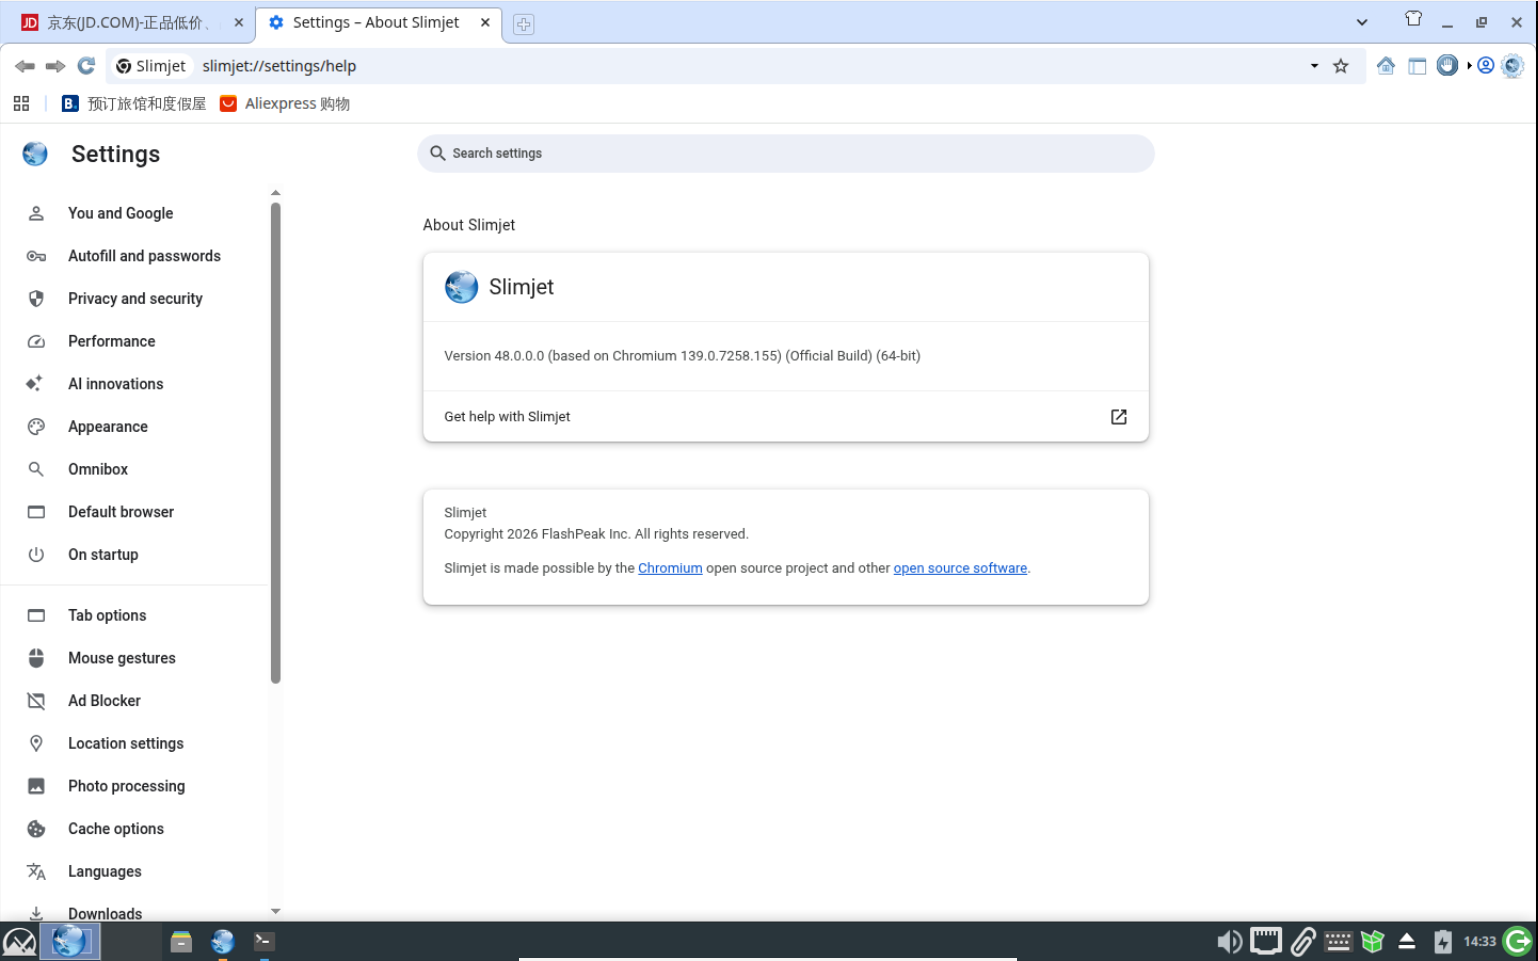Click the new tab plus button
The width and height of the screenshot is (1538, 961).
(523, 24)
